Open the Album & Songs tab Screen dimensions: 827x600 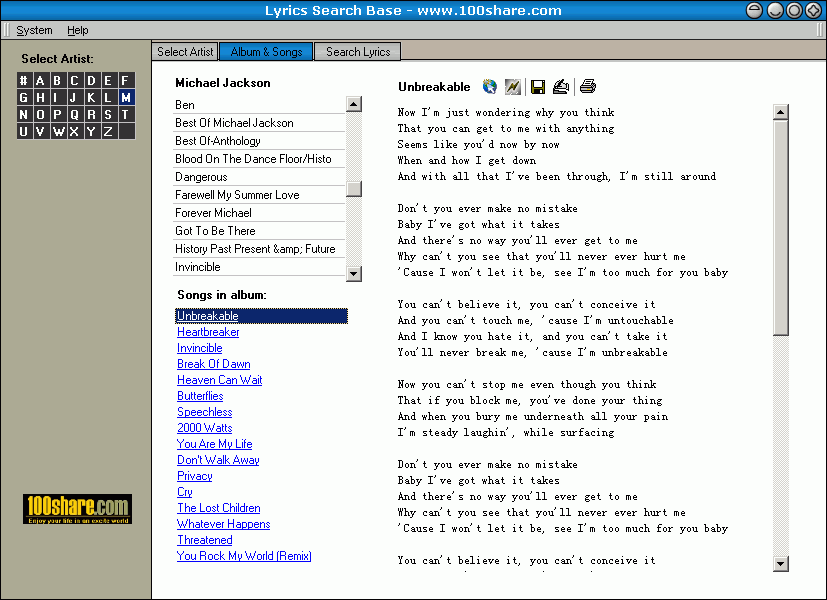(x=265, y=51)
